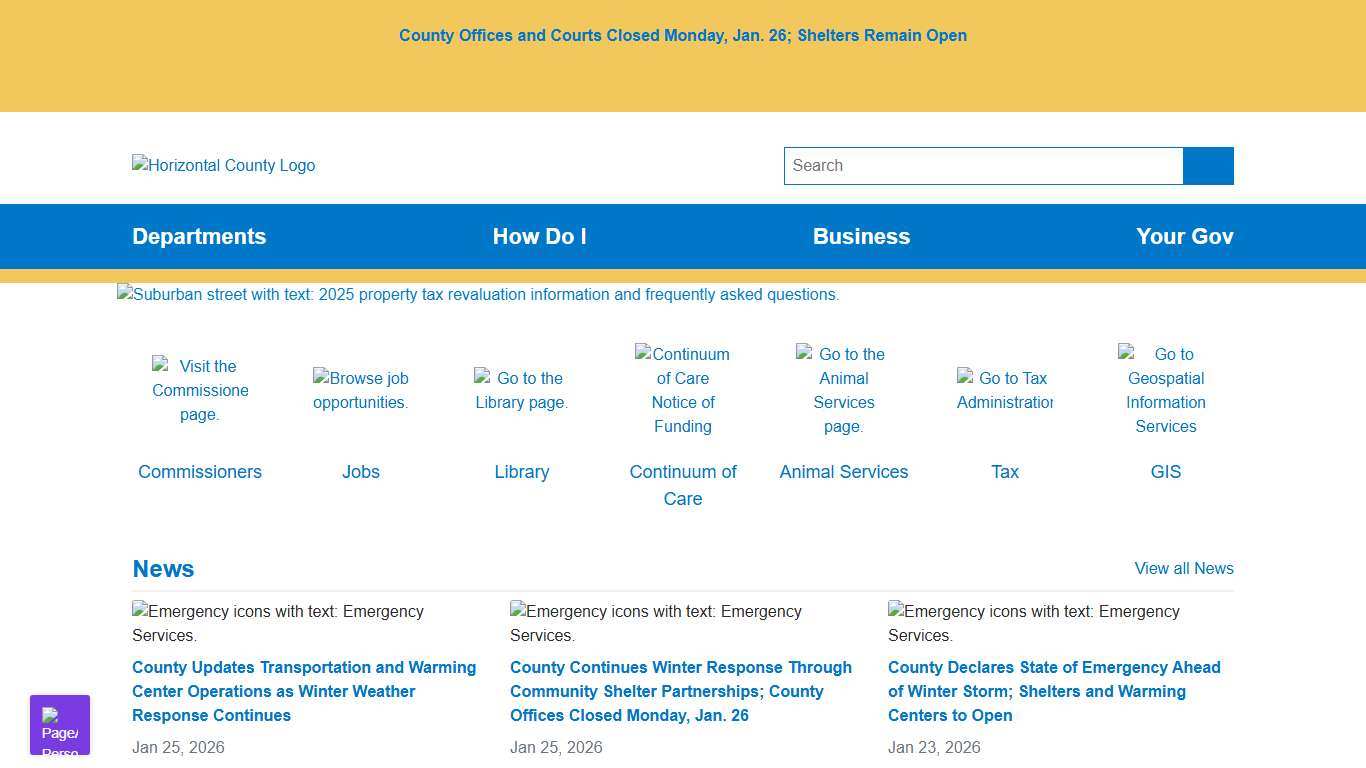
Task: Click the Geospatial Information Services icon
Action: [x=1165, y=390]
